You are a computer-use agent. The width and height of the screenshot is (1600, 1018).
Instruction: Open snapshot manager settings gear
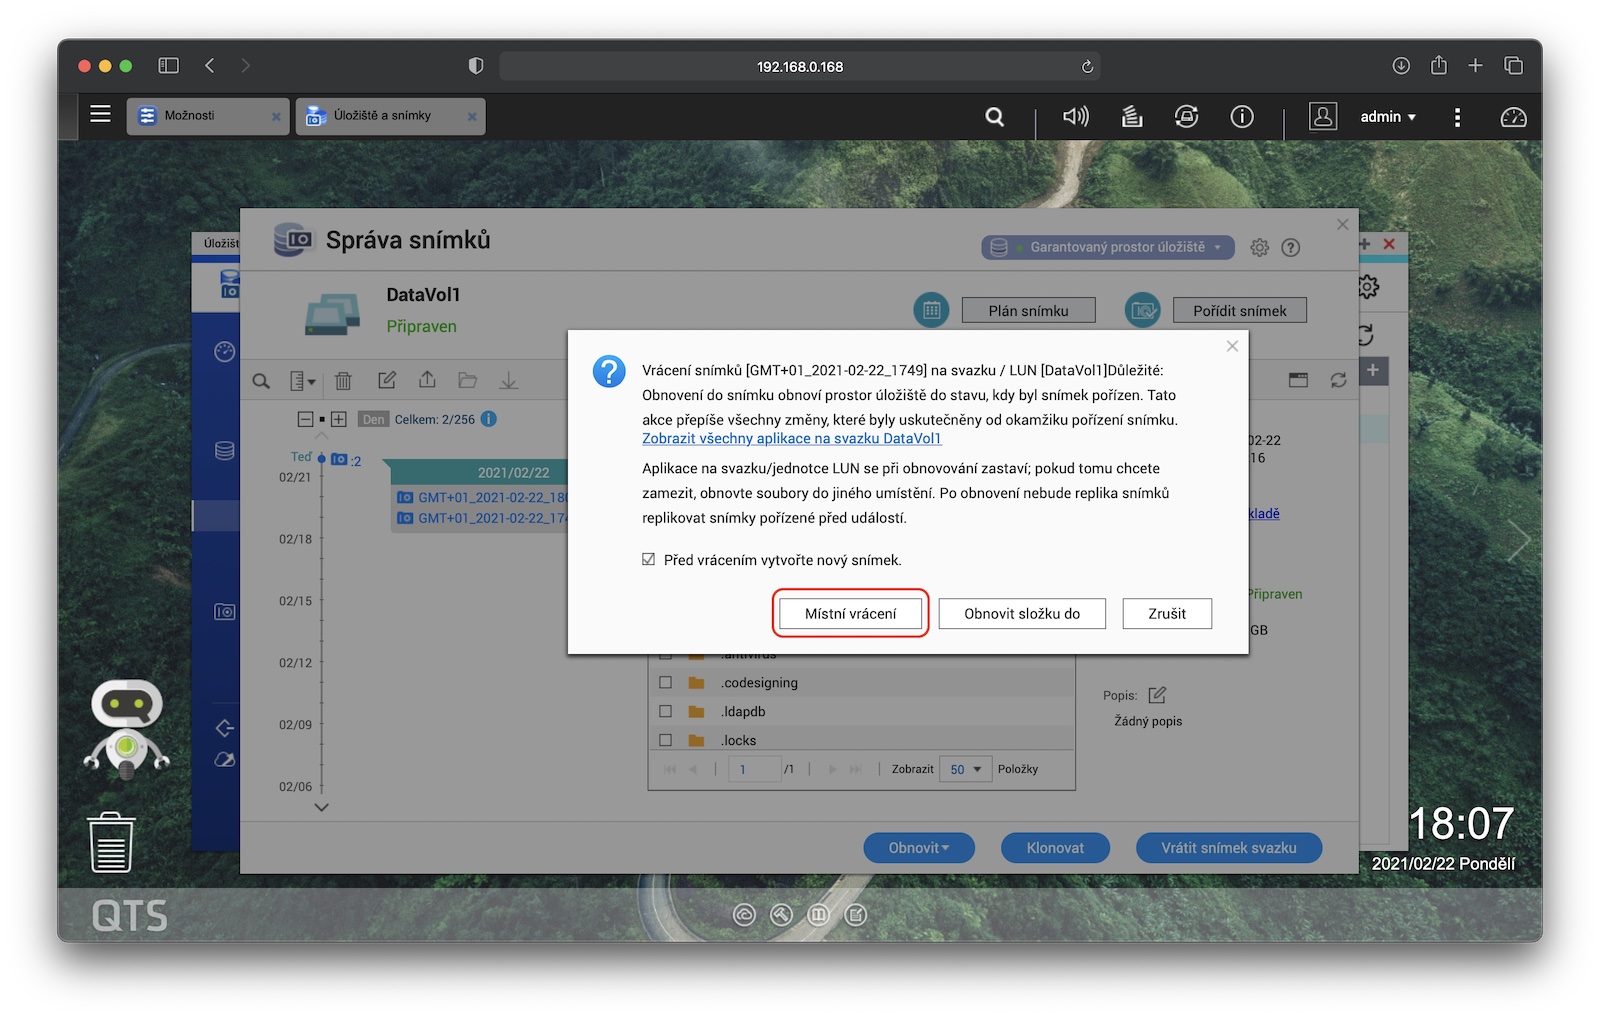click(x=1259, y=247)
